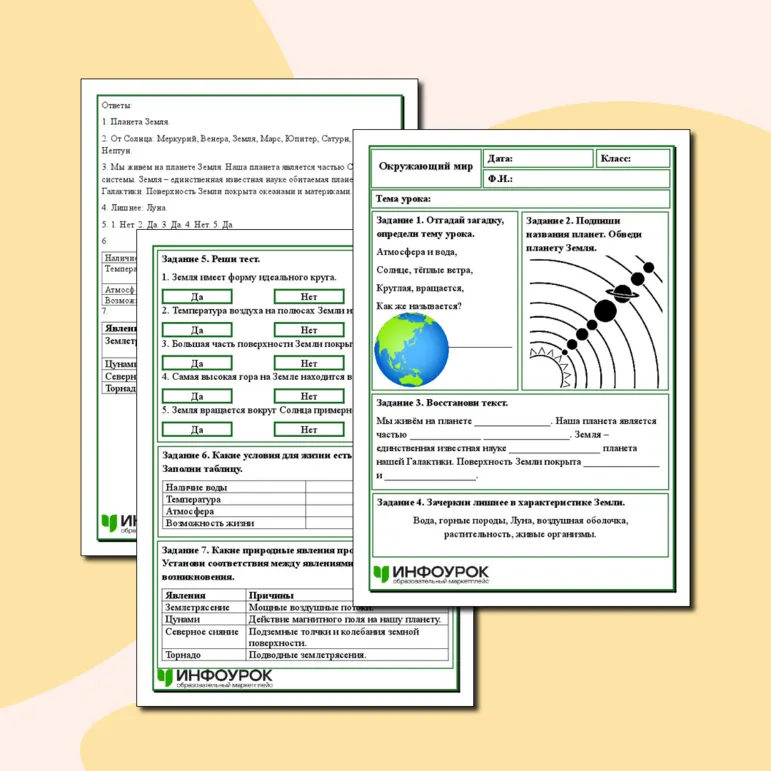Click the 'Северное сияние' cell in Задание 7 table
The image size is (771, 771).
tap(204, 637)
